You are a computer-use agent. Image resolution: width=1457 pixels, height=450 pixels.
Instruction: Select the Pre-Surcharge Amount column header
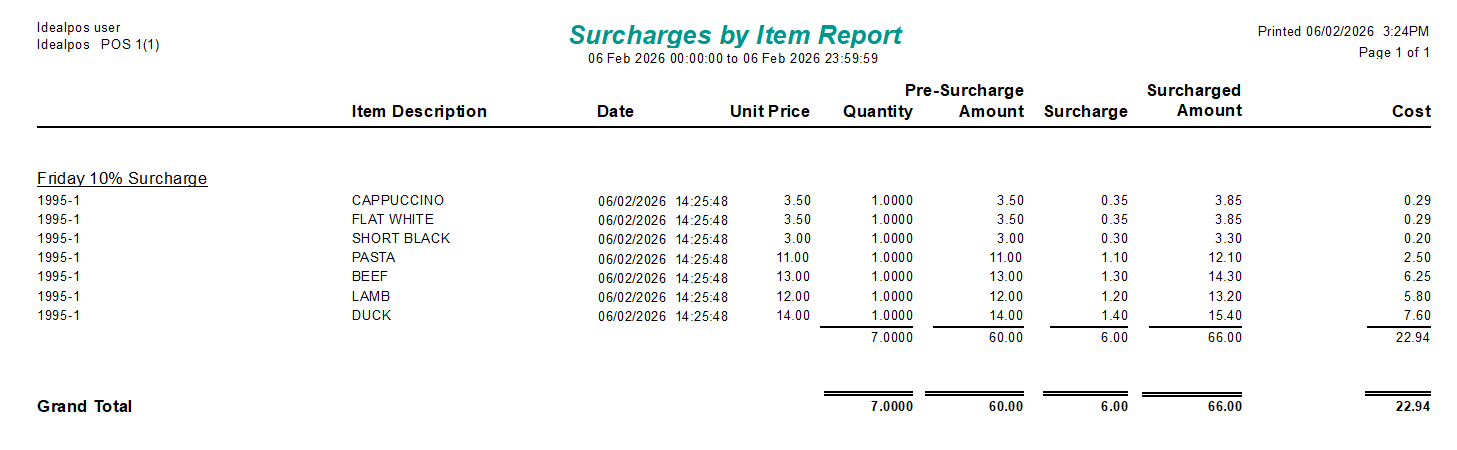click(964, 101)
